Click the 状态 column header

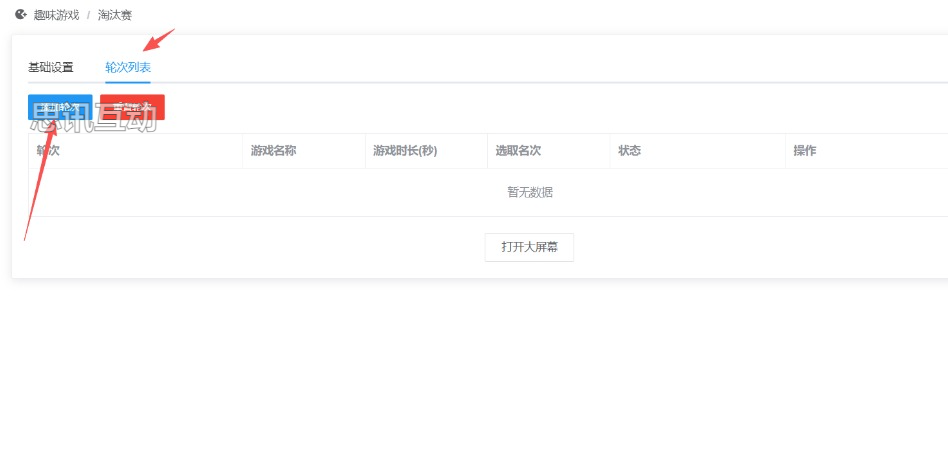click(x=629, y=151)
